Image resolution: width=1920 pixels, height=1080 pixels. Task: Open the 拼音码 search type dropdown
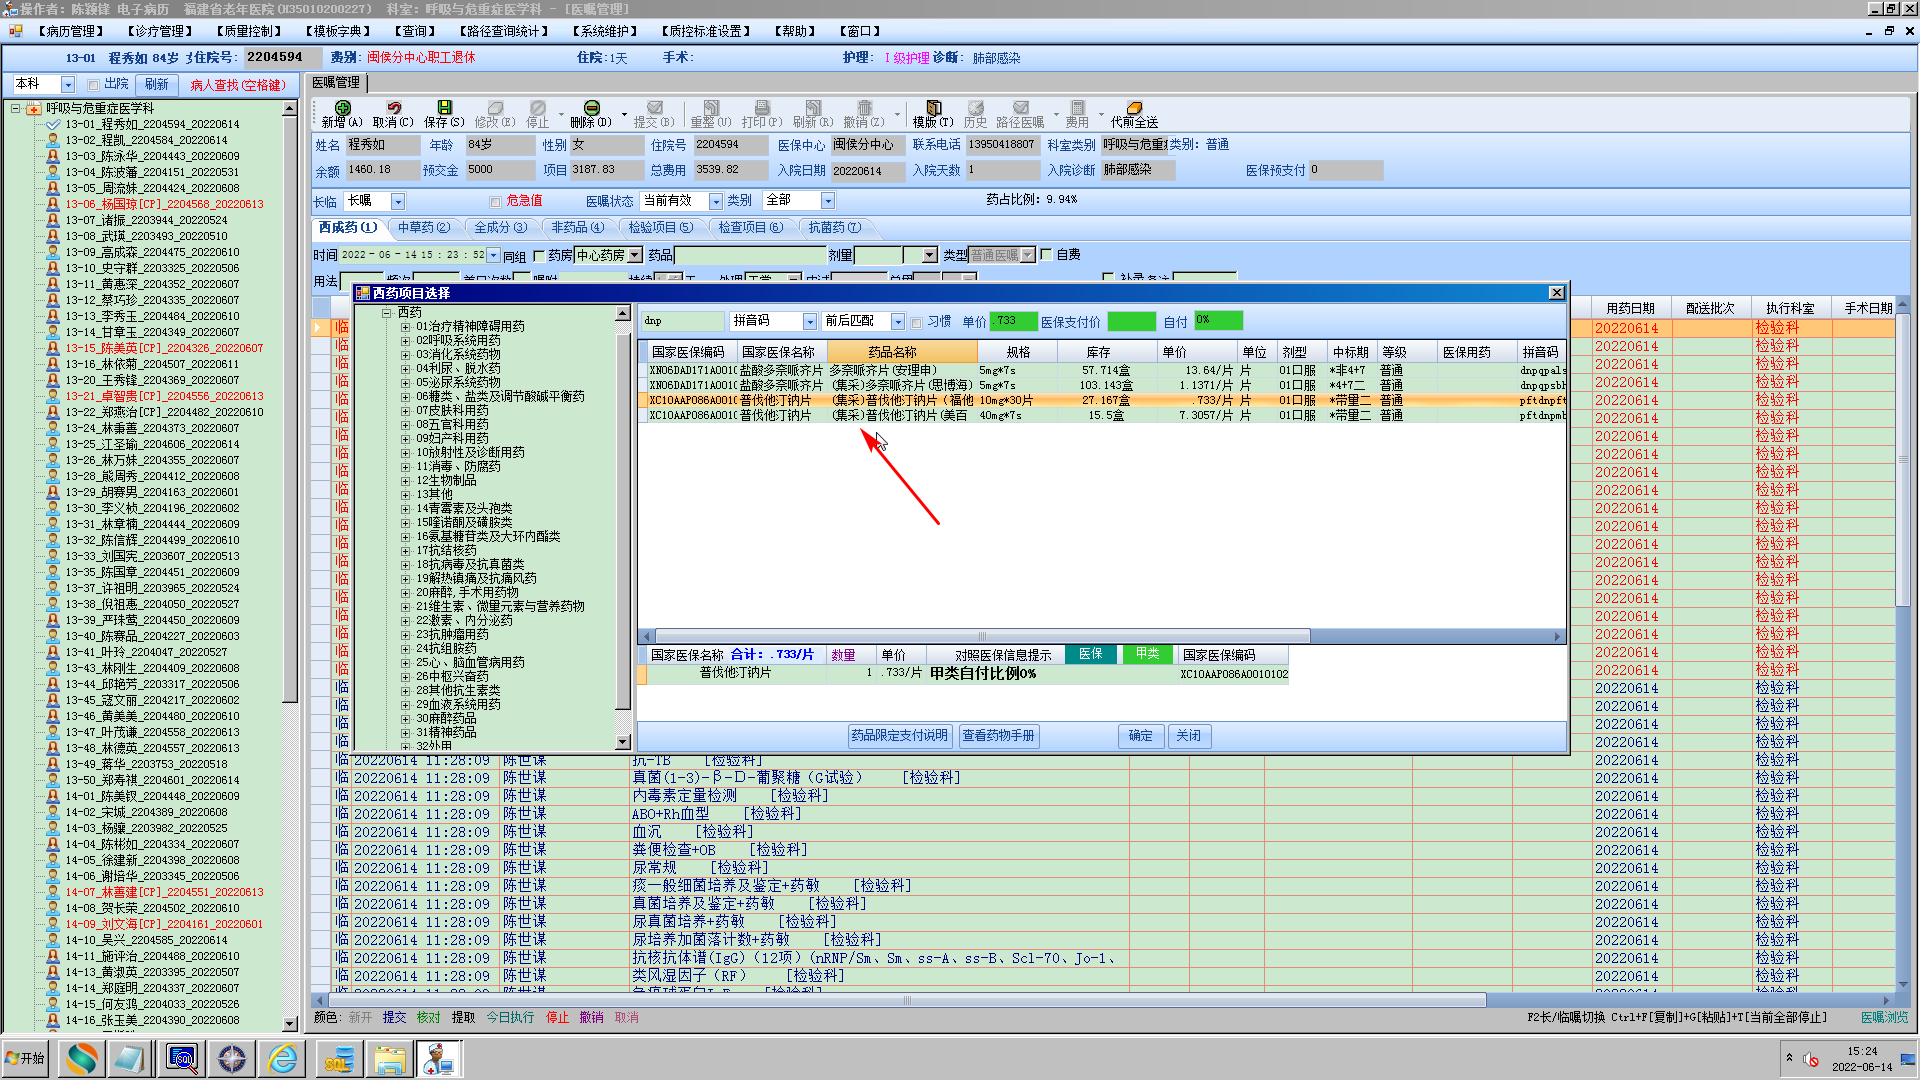[810, 322]
